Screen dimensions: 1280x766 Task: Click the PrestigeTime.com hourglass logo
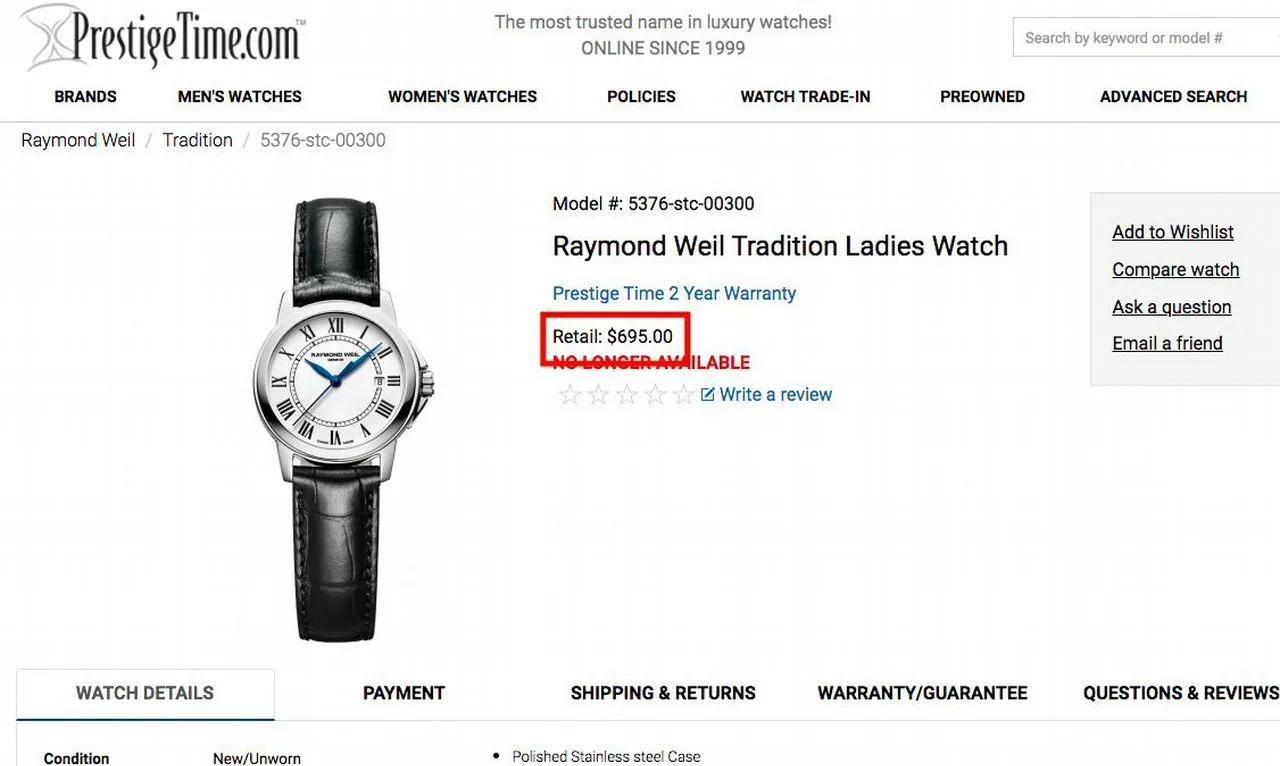pos(163,36)
